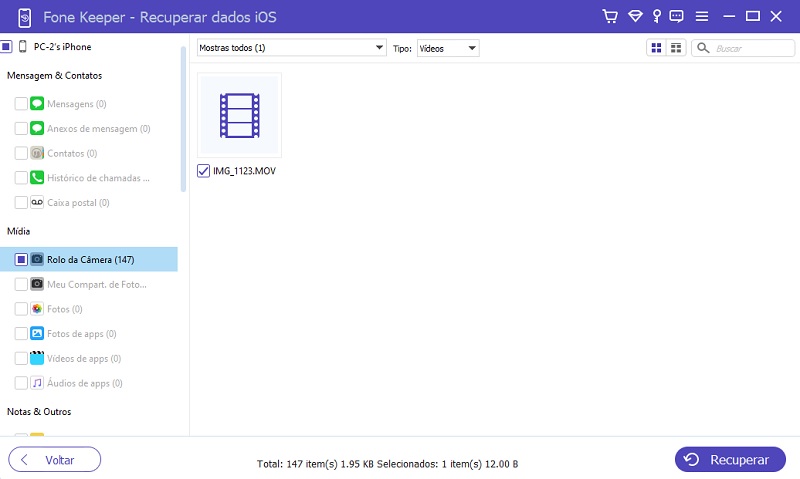Image resolution: width=800 pixels, height=479 pixels.
Task: Click the Meu Compart. de Foto camera icon
Action: pyautogui.click(x=37, y=284)
